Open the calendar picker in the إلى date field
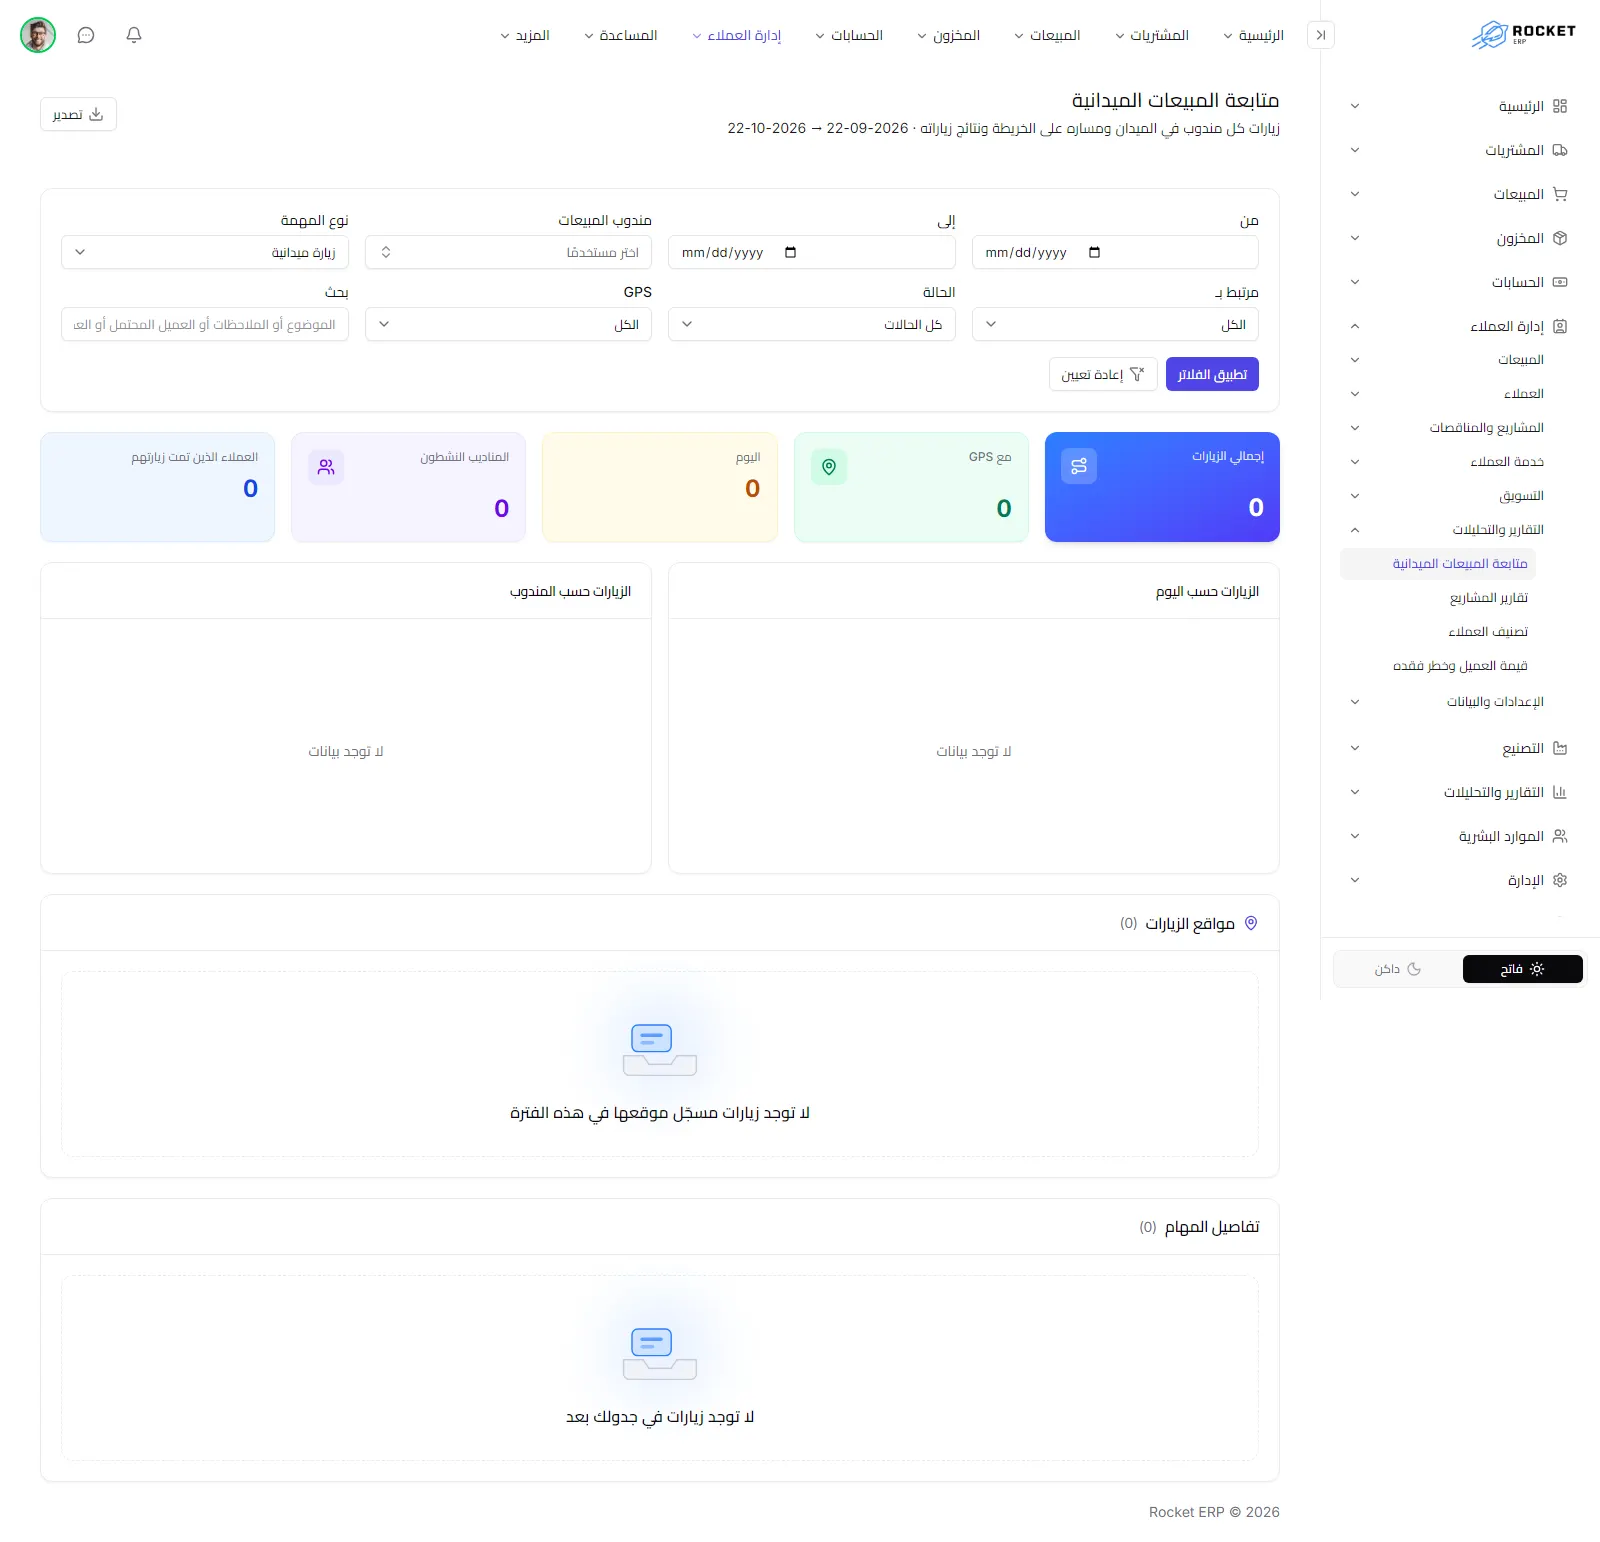Screen dimensions: 1600x1542 (x=791, y=252)
